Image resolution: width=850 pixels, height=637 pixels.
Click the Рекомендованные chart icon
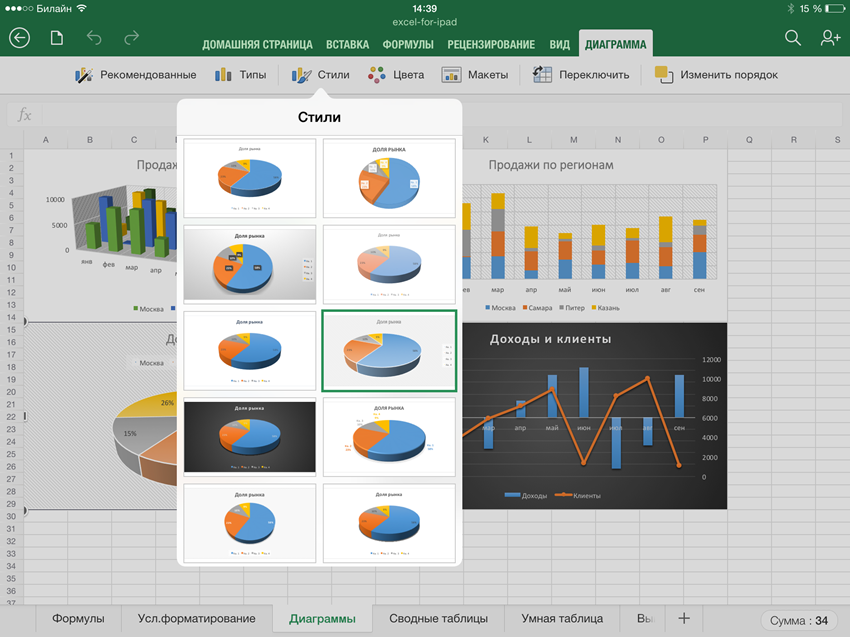[84, 75]
